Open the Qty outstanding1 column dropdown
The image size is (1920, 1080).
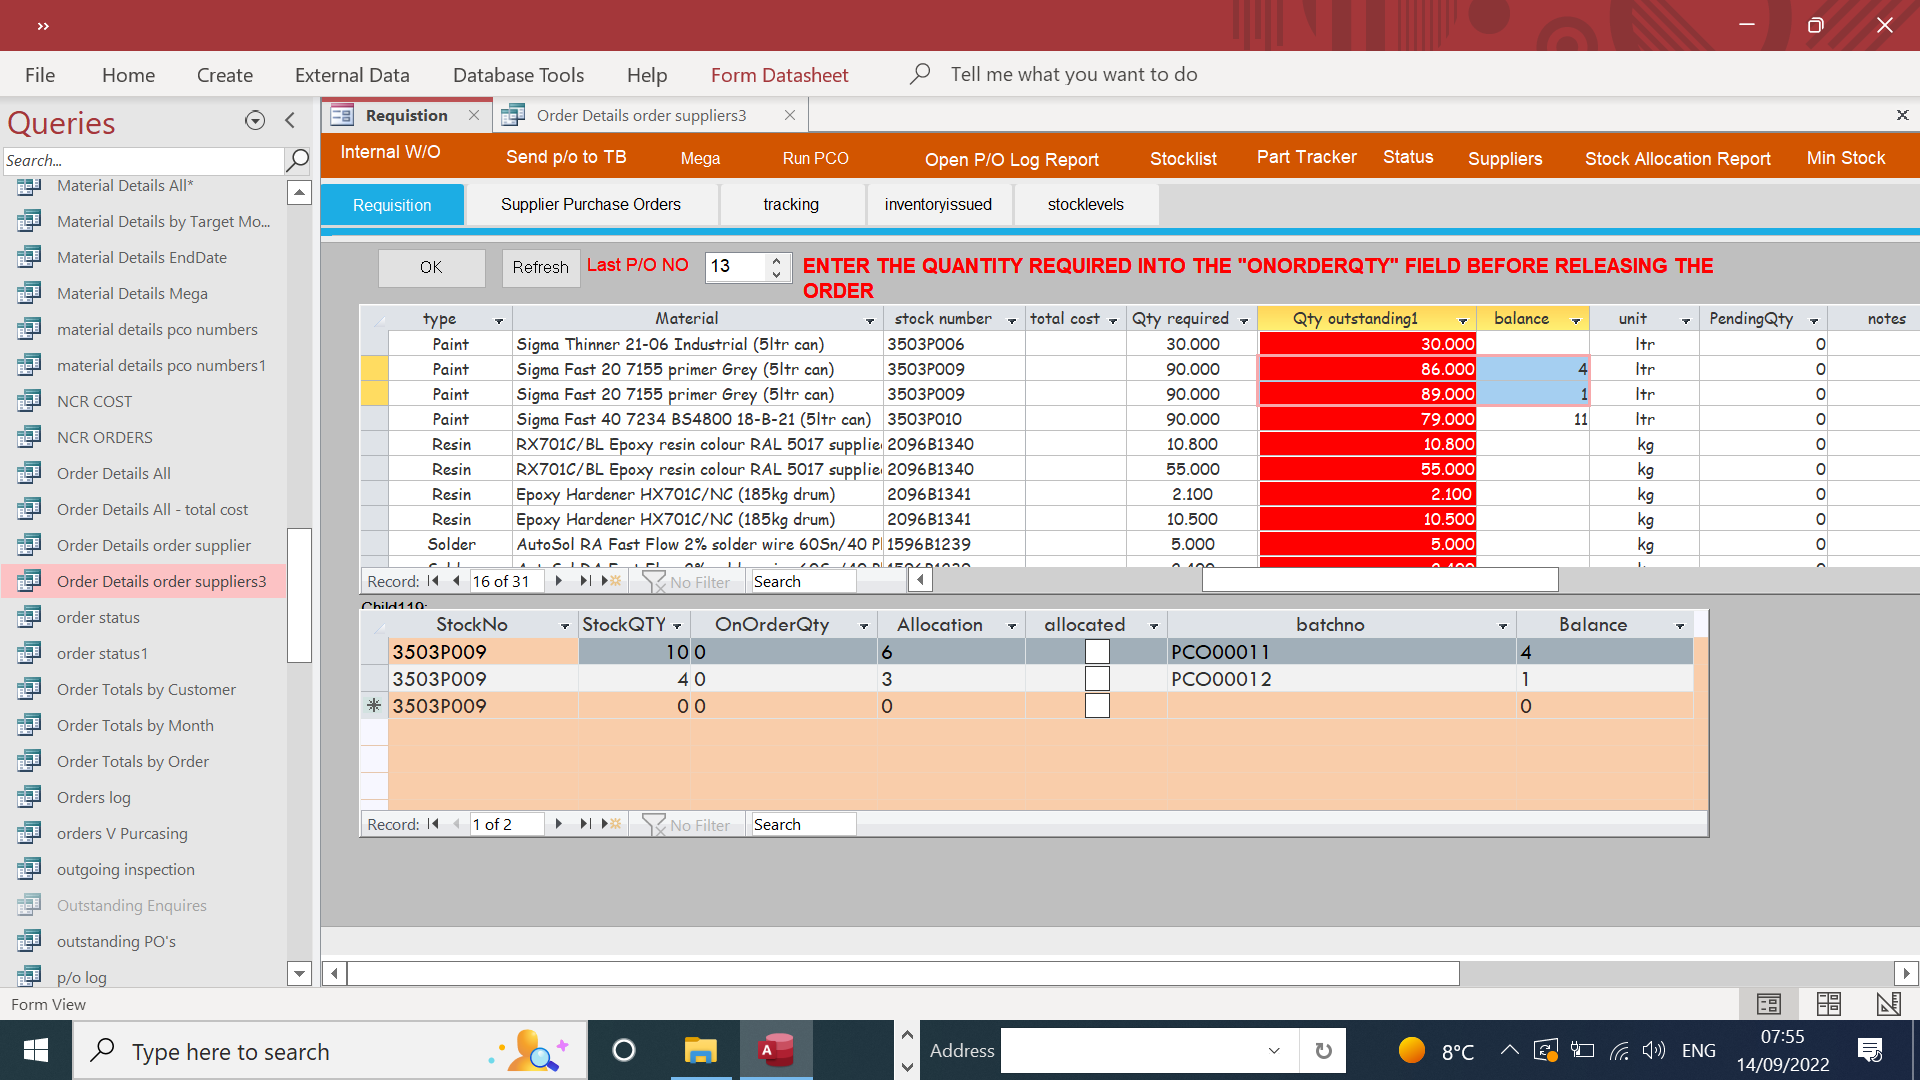point(1463,320)
